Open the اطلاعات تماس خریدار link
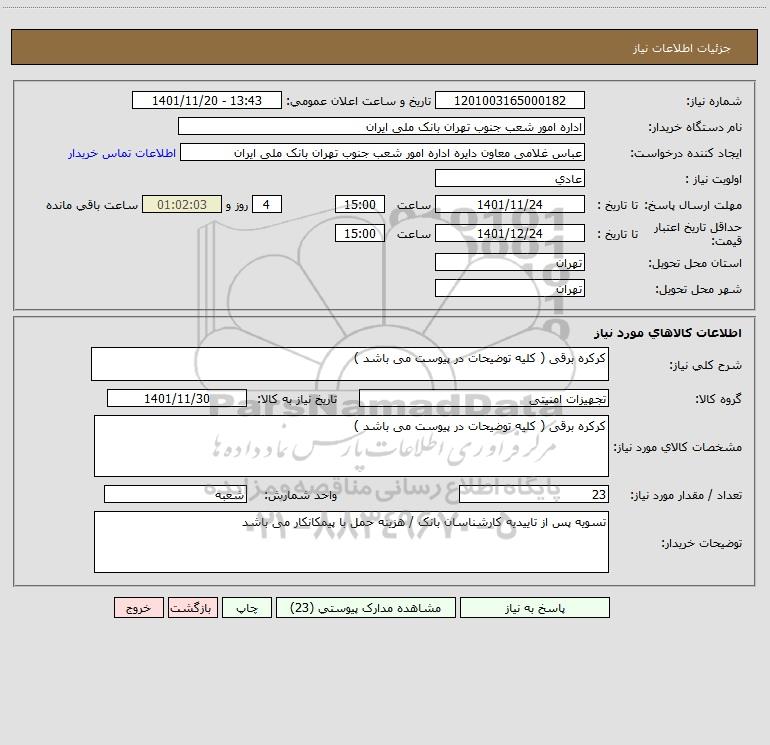Screen dimensions: 770x745 pyautogui.click(x=122, y=153)
